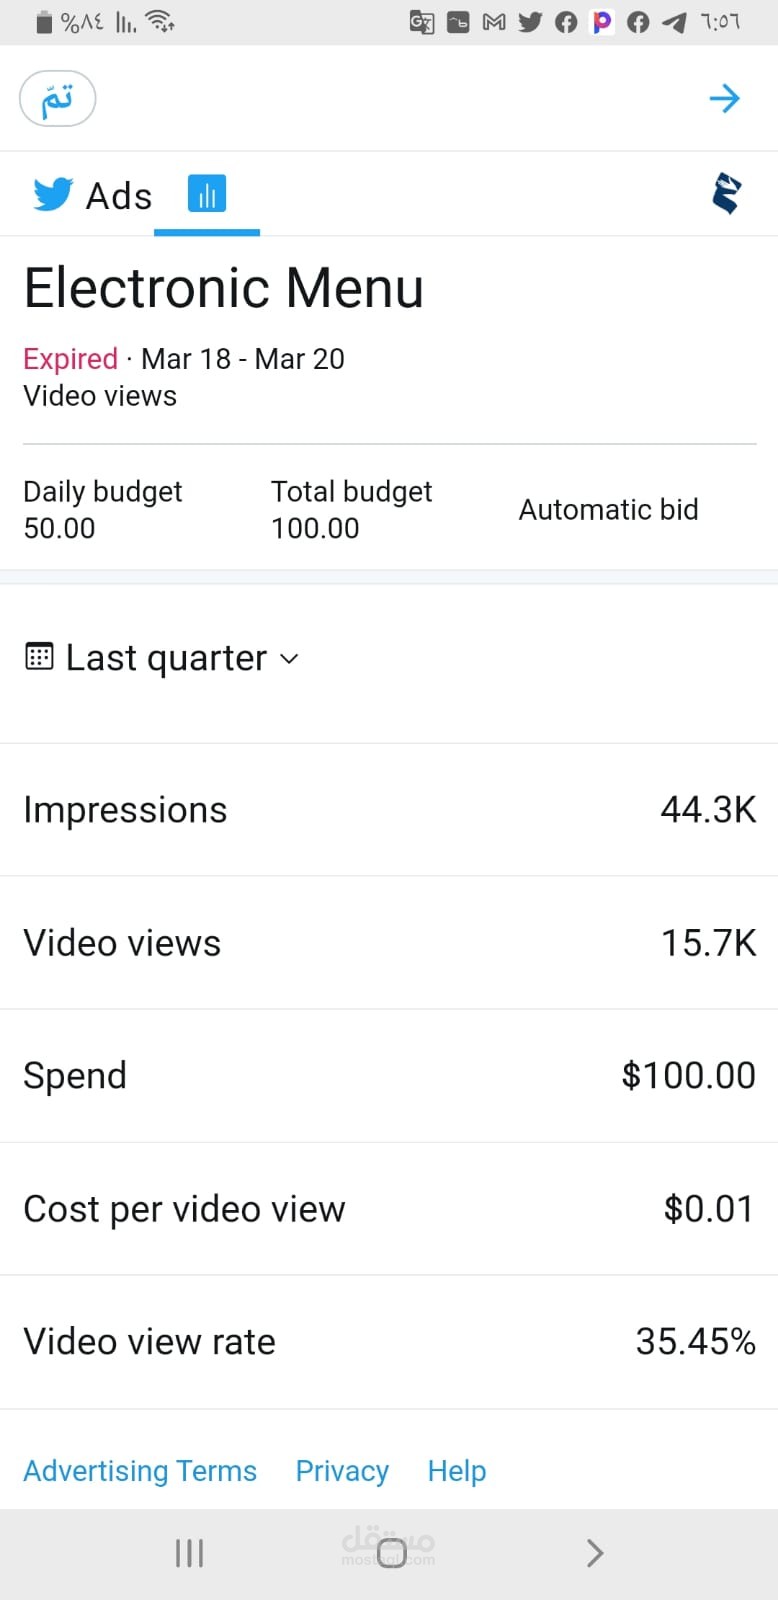Image resolution: width=778 pixels, height=1600 pixels.
Task: Click the Twitter Ads bird logo
Action: (53, 194)
